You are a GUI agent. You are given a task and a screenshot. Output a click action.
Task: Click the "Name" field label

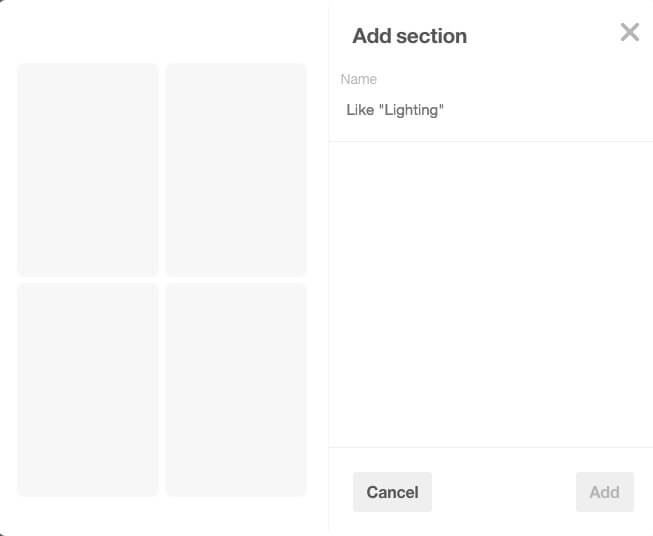pyautogui.click(x=358, y=79)
